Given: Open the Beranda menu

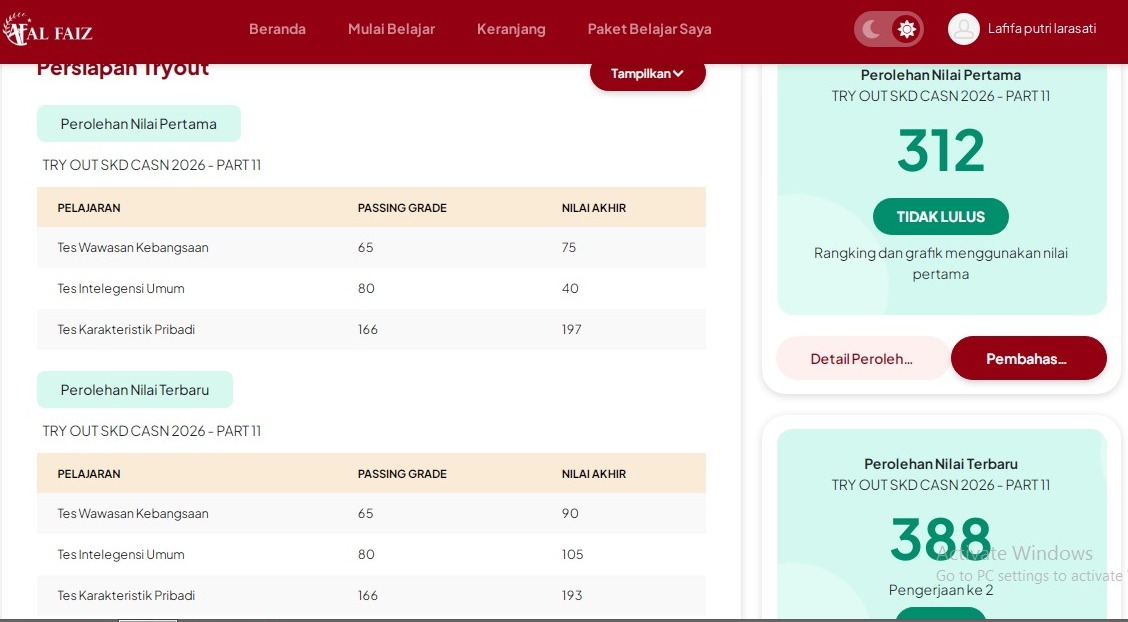Looking at the screenshot, I should click(x=277, y=29).
